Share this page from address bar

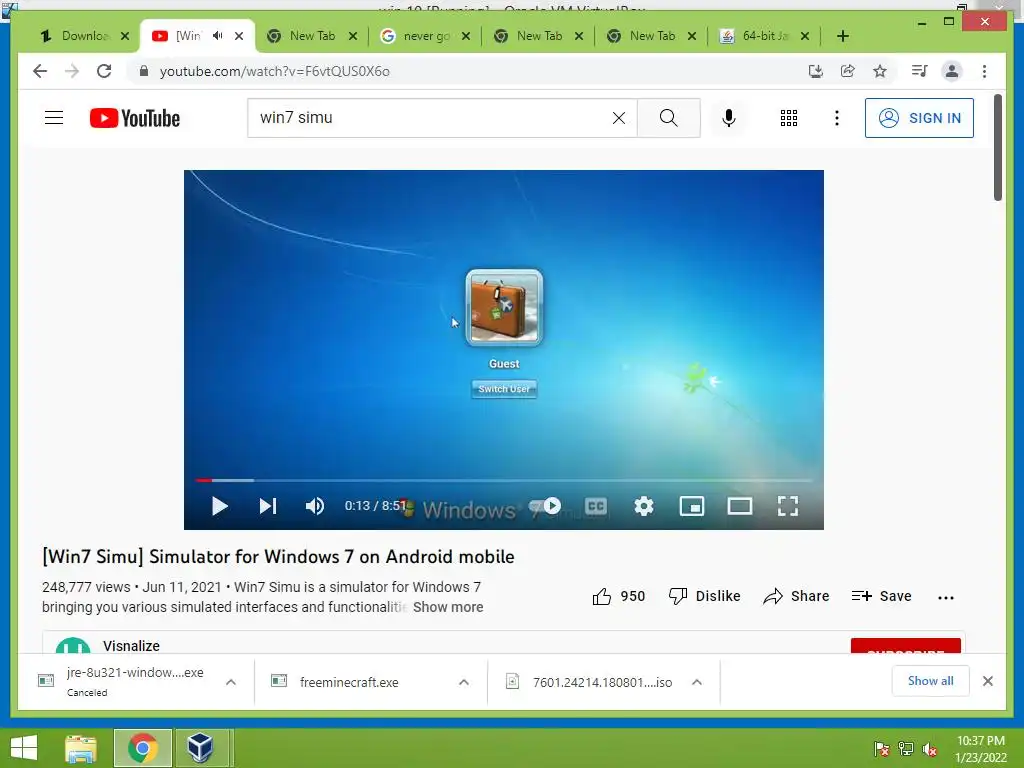[847, 71]
